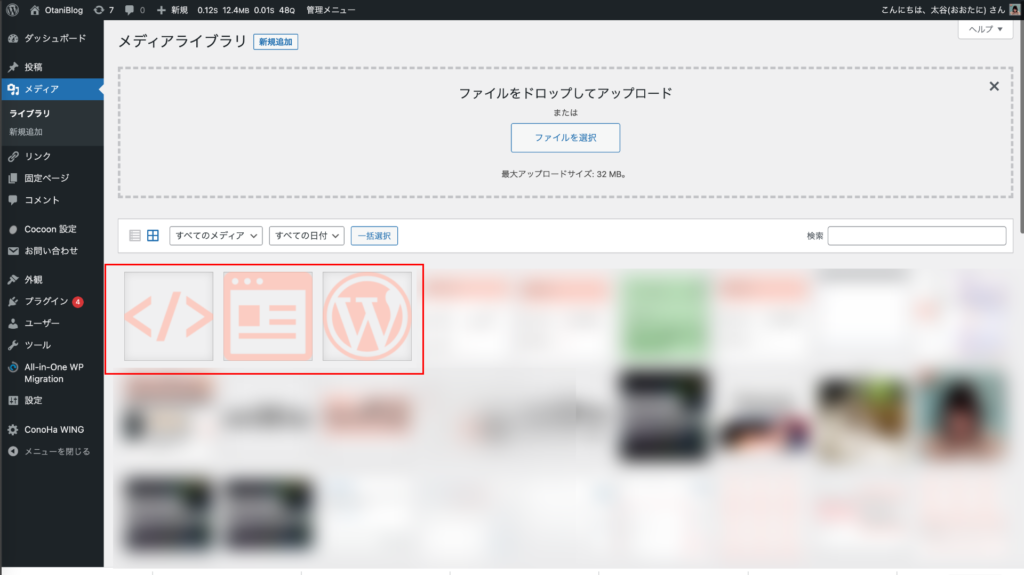Viewport: 1024px width, 575px height.
Task: Open リンク link icon in sidebar
Action: click(x=13, y=156)
